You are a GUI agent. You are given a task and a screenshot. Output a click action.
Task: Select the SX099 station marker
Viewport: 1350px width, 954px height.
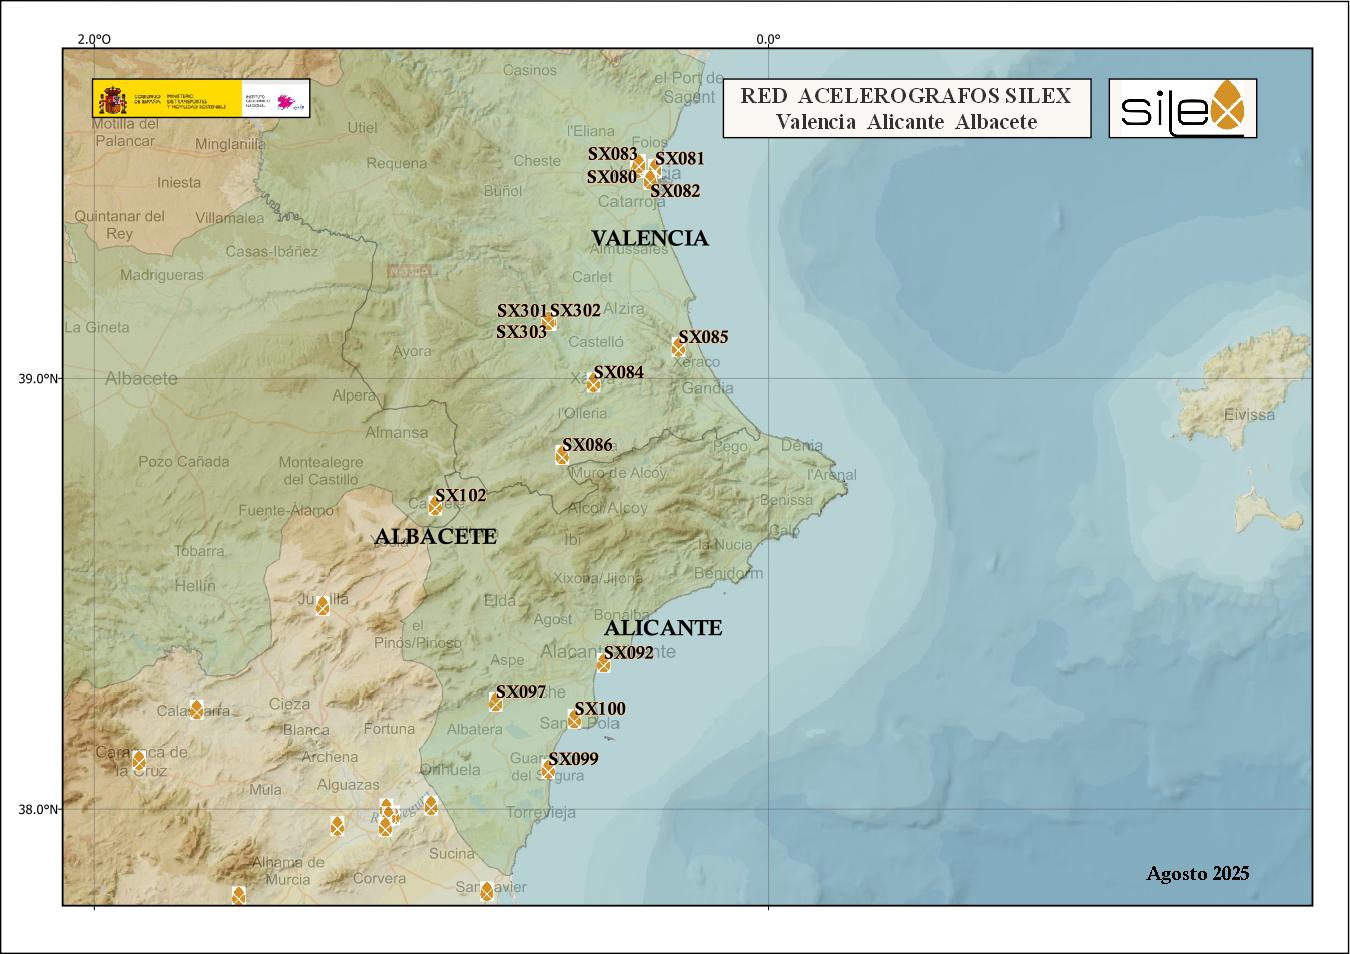click(548, 769)
